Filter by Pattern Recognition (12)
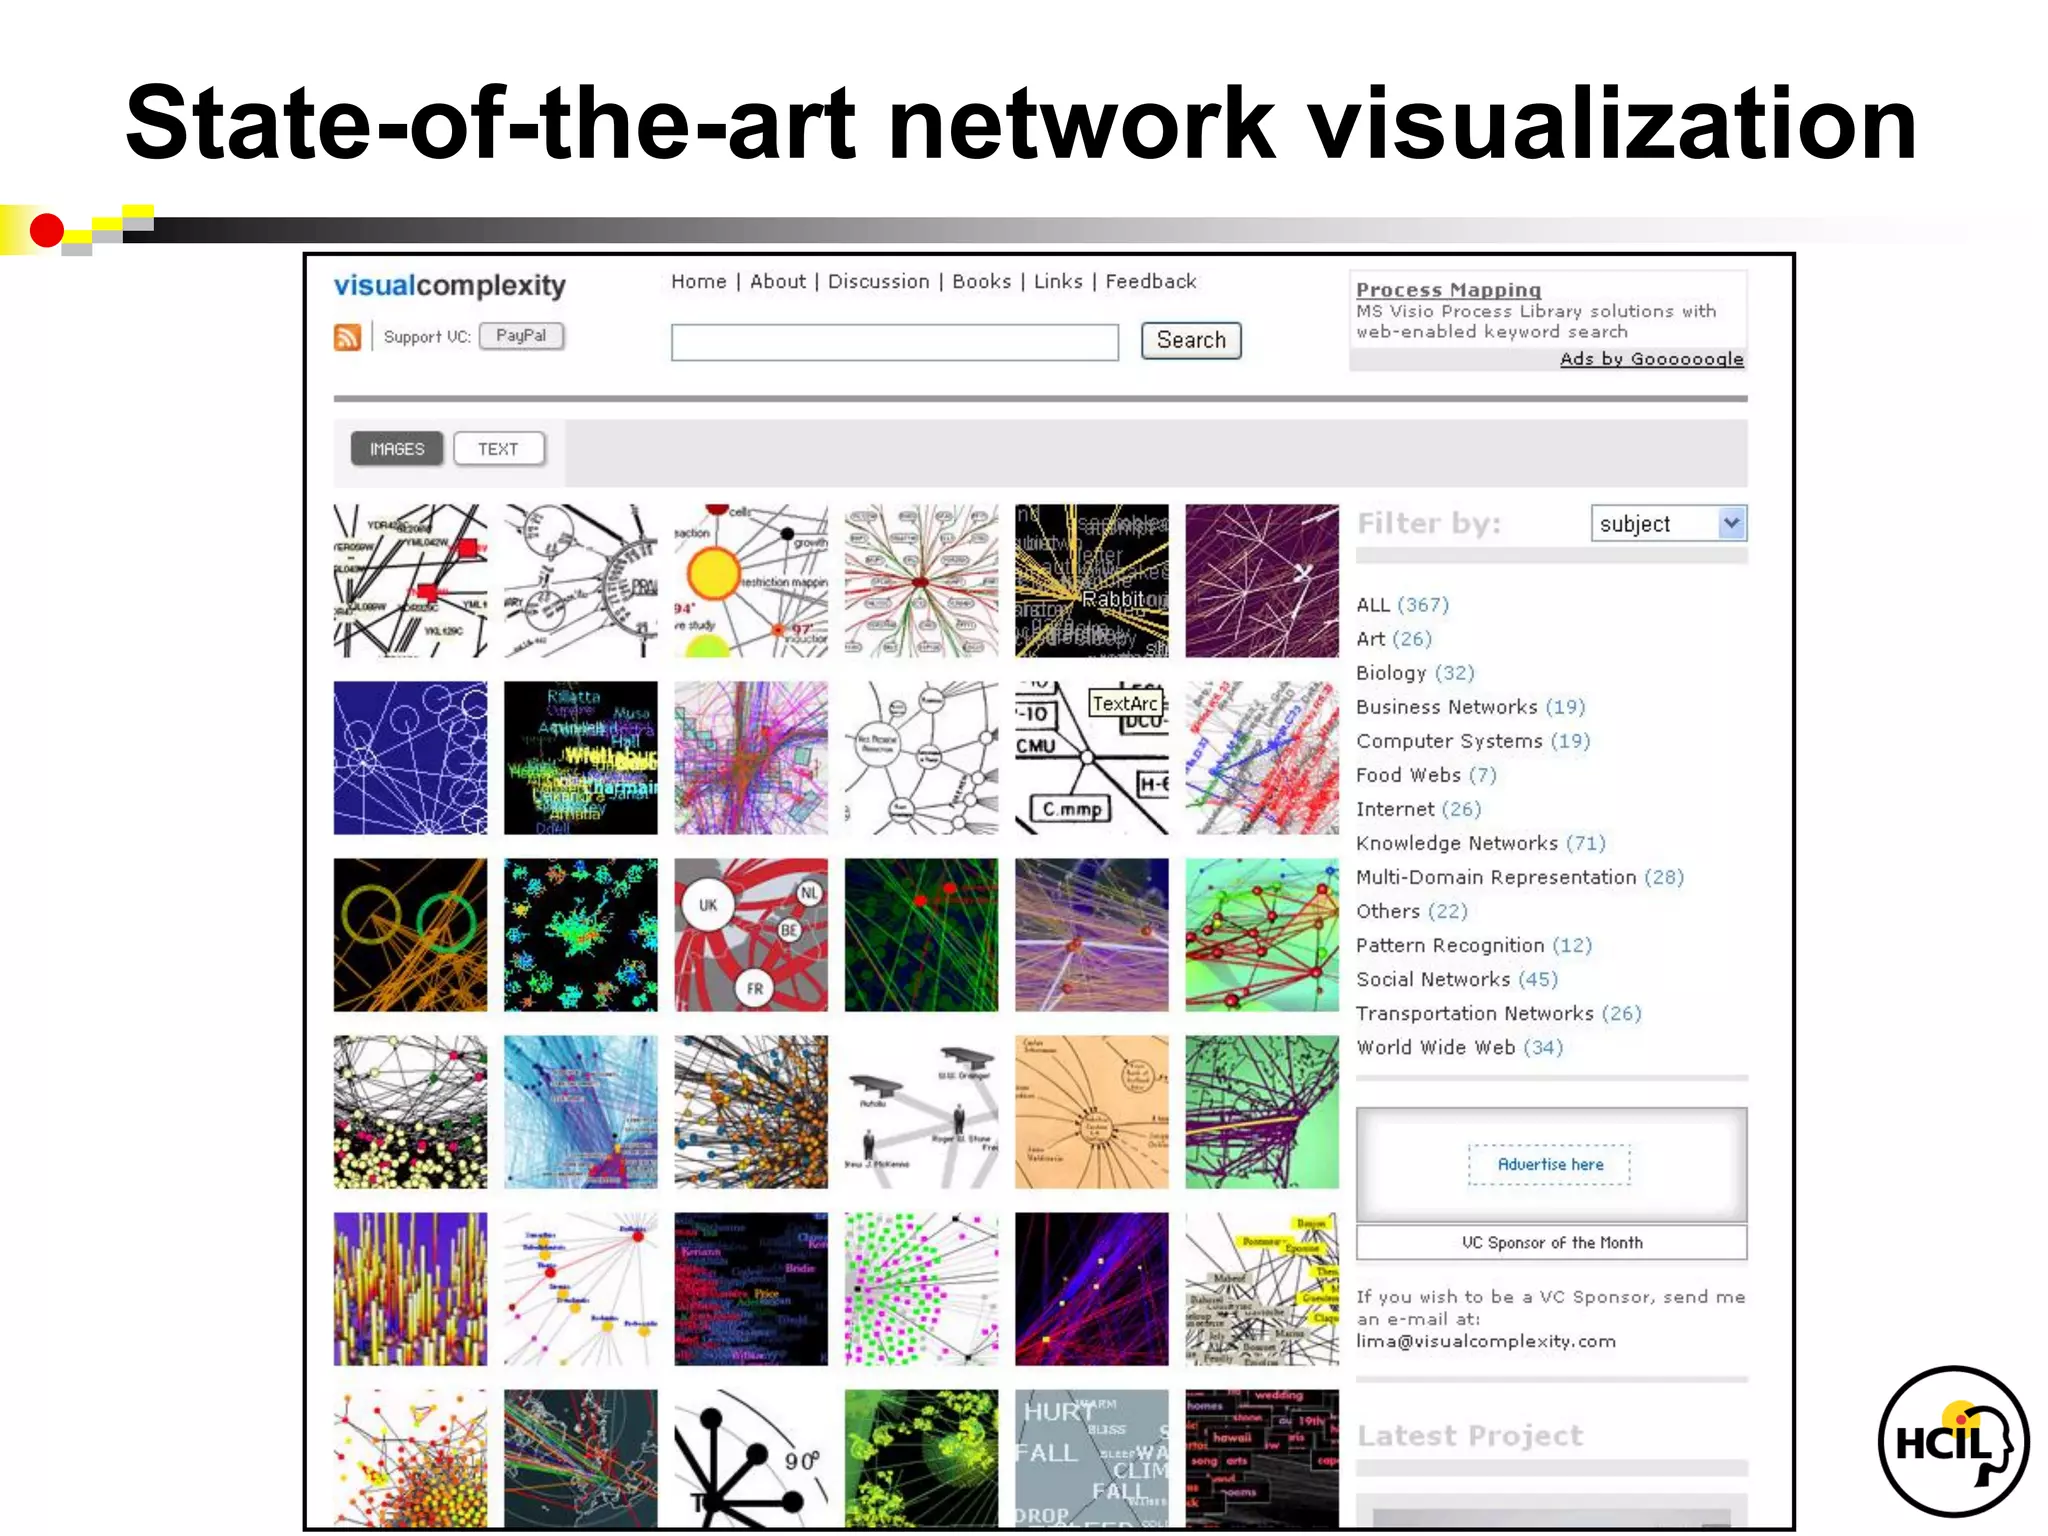Image resolution: width=2048 pixels, height=1536 pixels. click(1473, 945)
